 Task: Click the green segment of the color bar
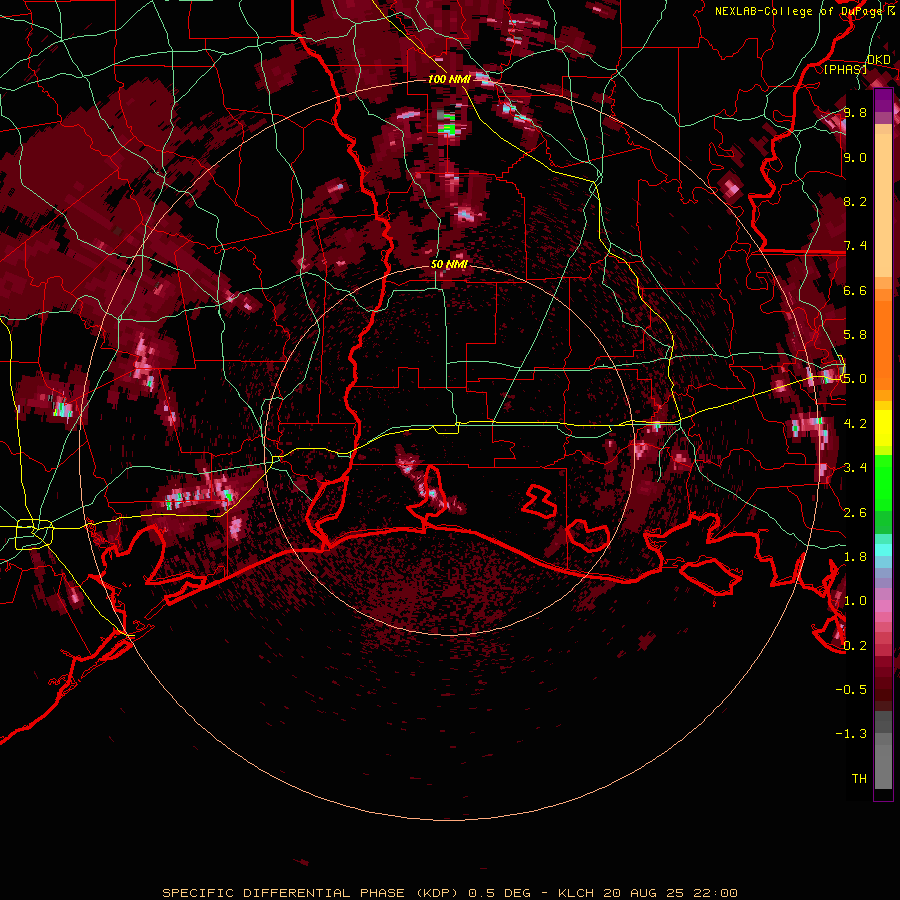click(883, 494)
